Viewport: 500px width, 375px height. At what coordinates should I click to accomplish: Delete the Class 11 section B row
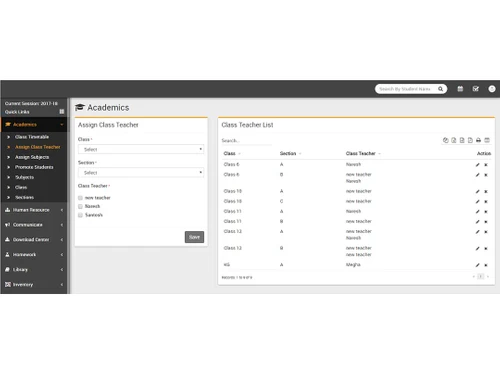(486, 221)
